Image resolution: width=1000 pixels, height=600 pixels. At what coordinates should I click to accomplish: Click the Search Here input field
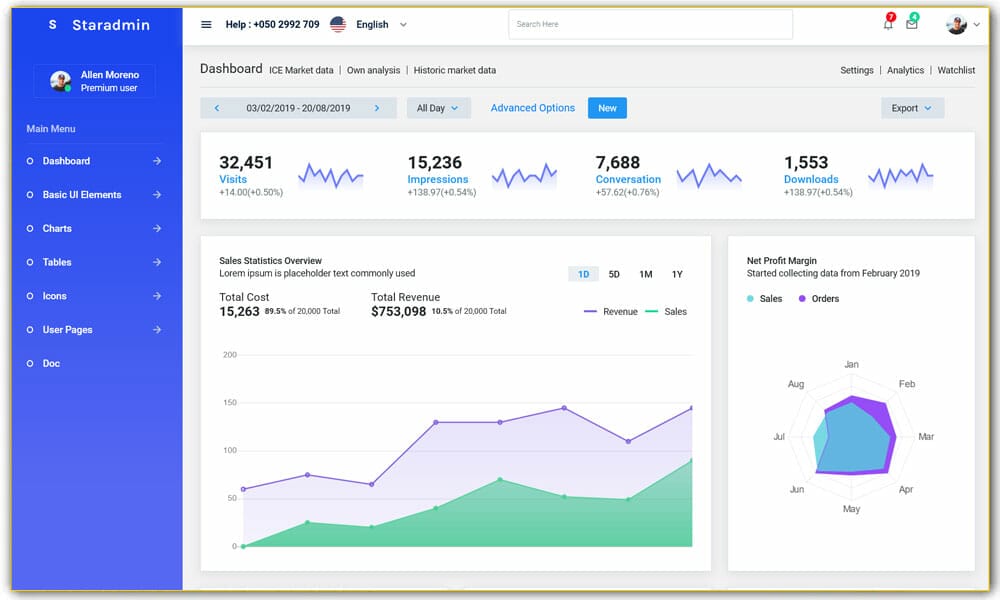pyautogui.click(x=650, y=25)
